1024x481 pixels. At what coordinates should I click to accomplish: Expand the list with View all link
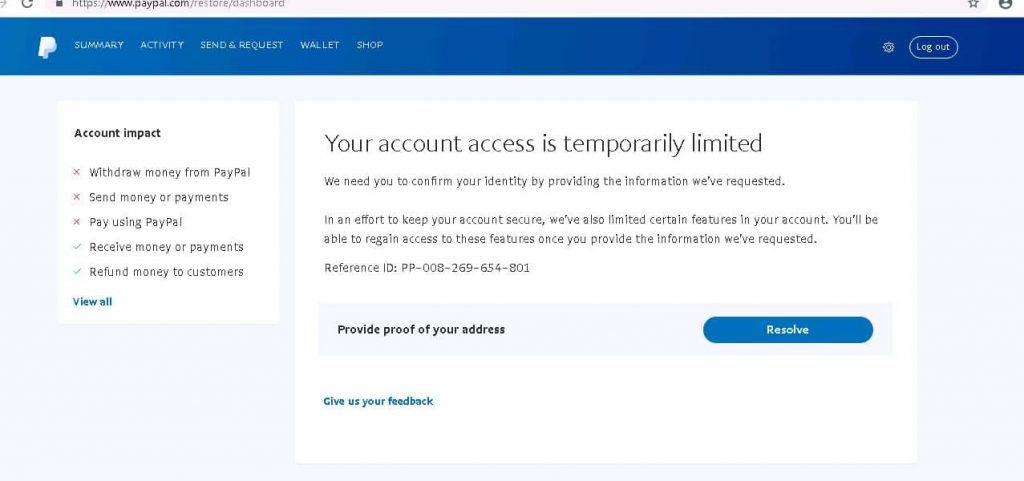(x=92, y=302)
